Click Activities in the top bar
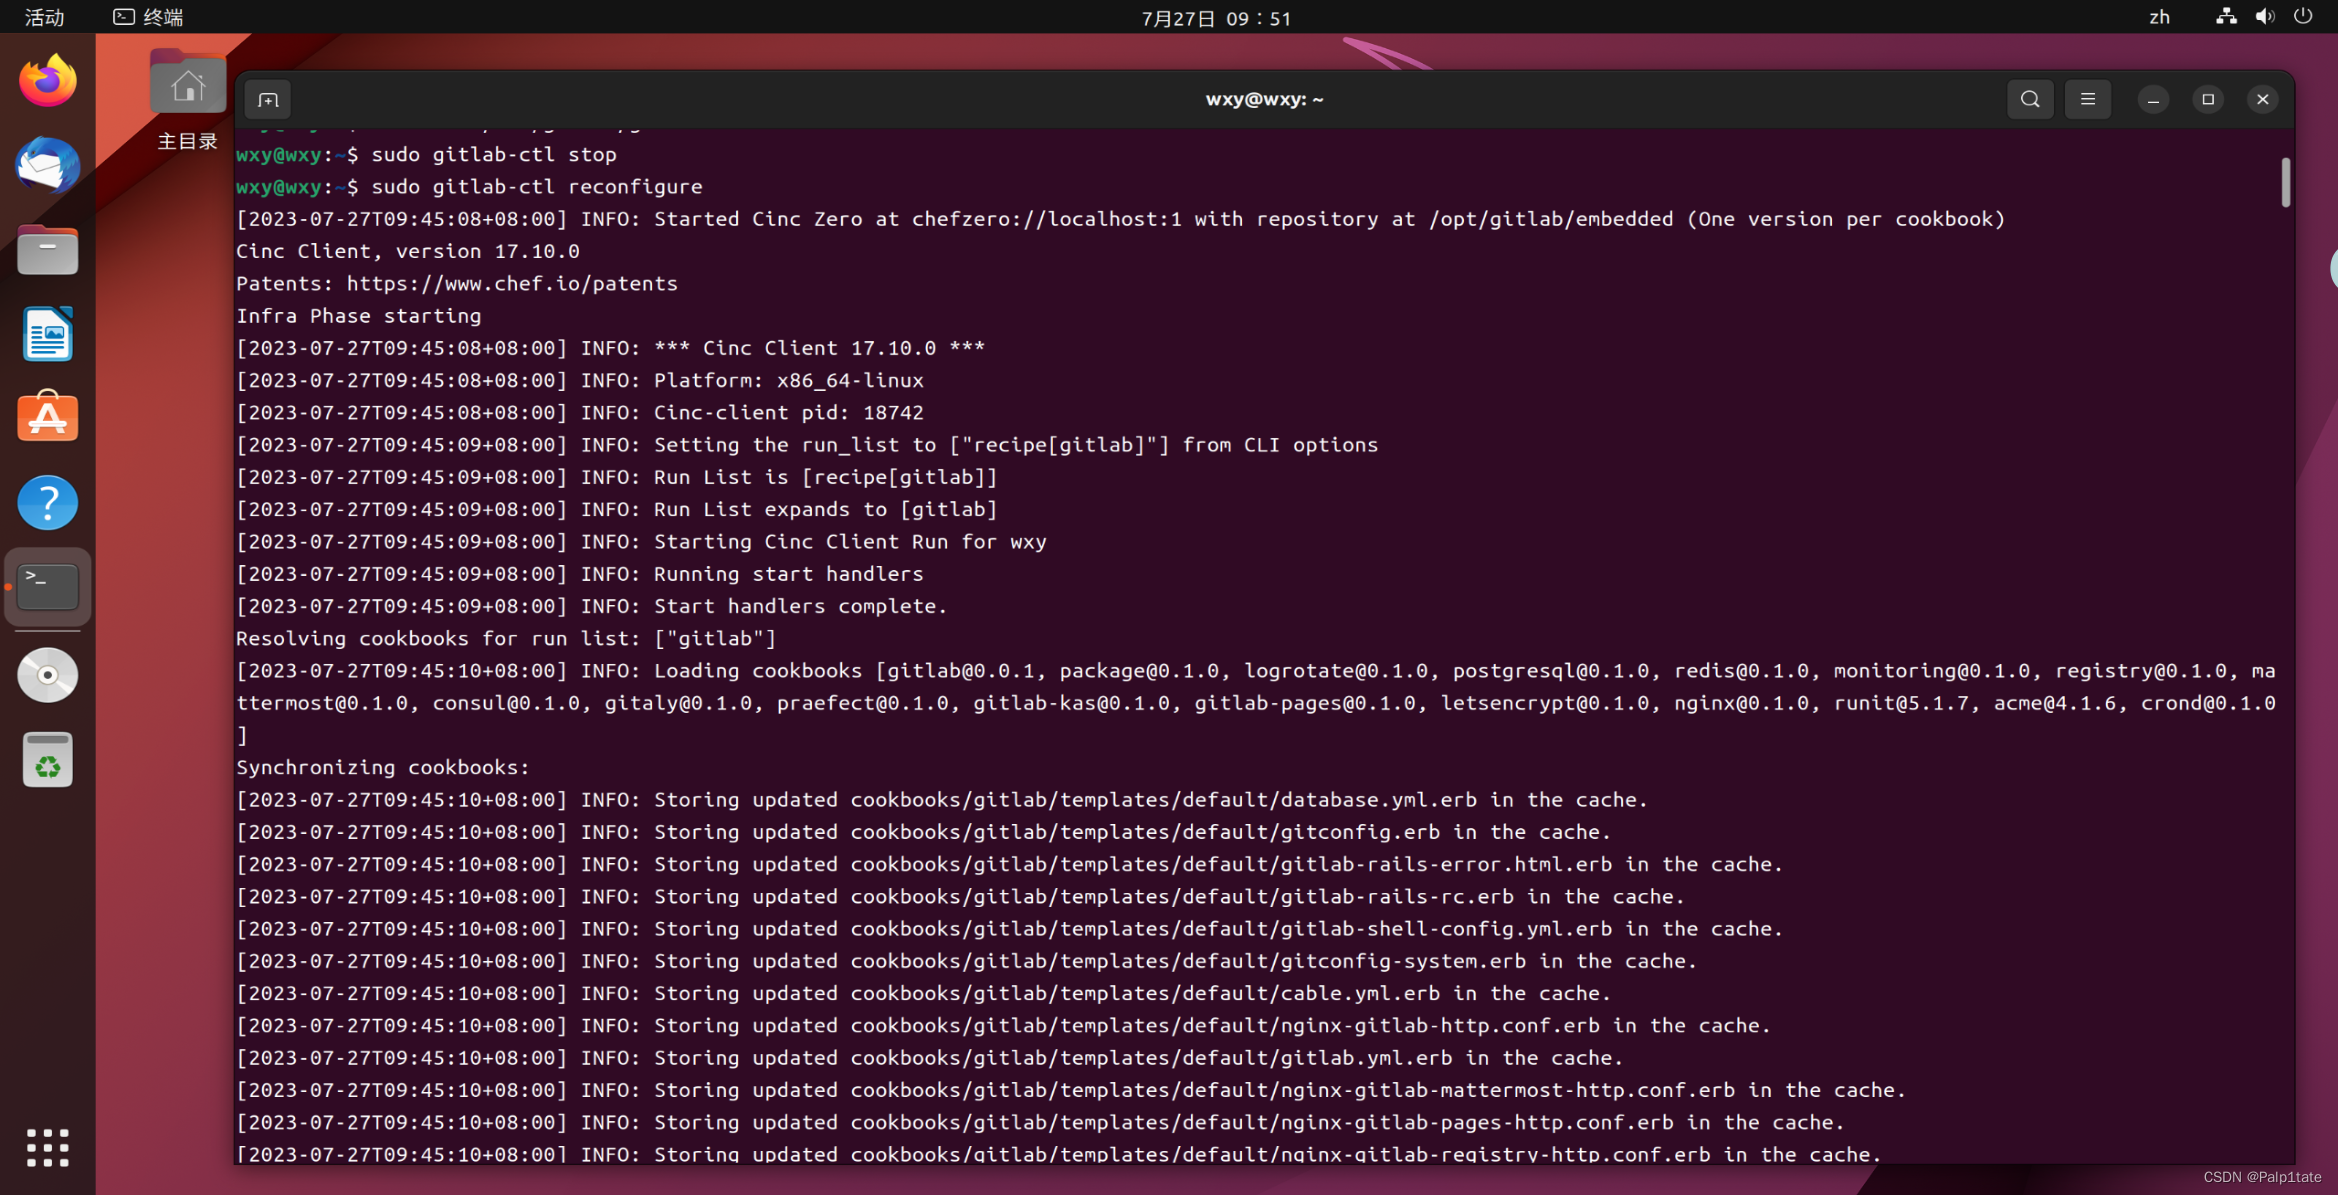The width and height of the screenshot is (2338, 1195). 44,17
